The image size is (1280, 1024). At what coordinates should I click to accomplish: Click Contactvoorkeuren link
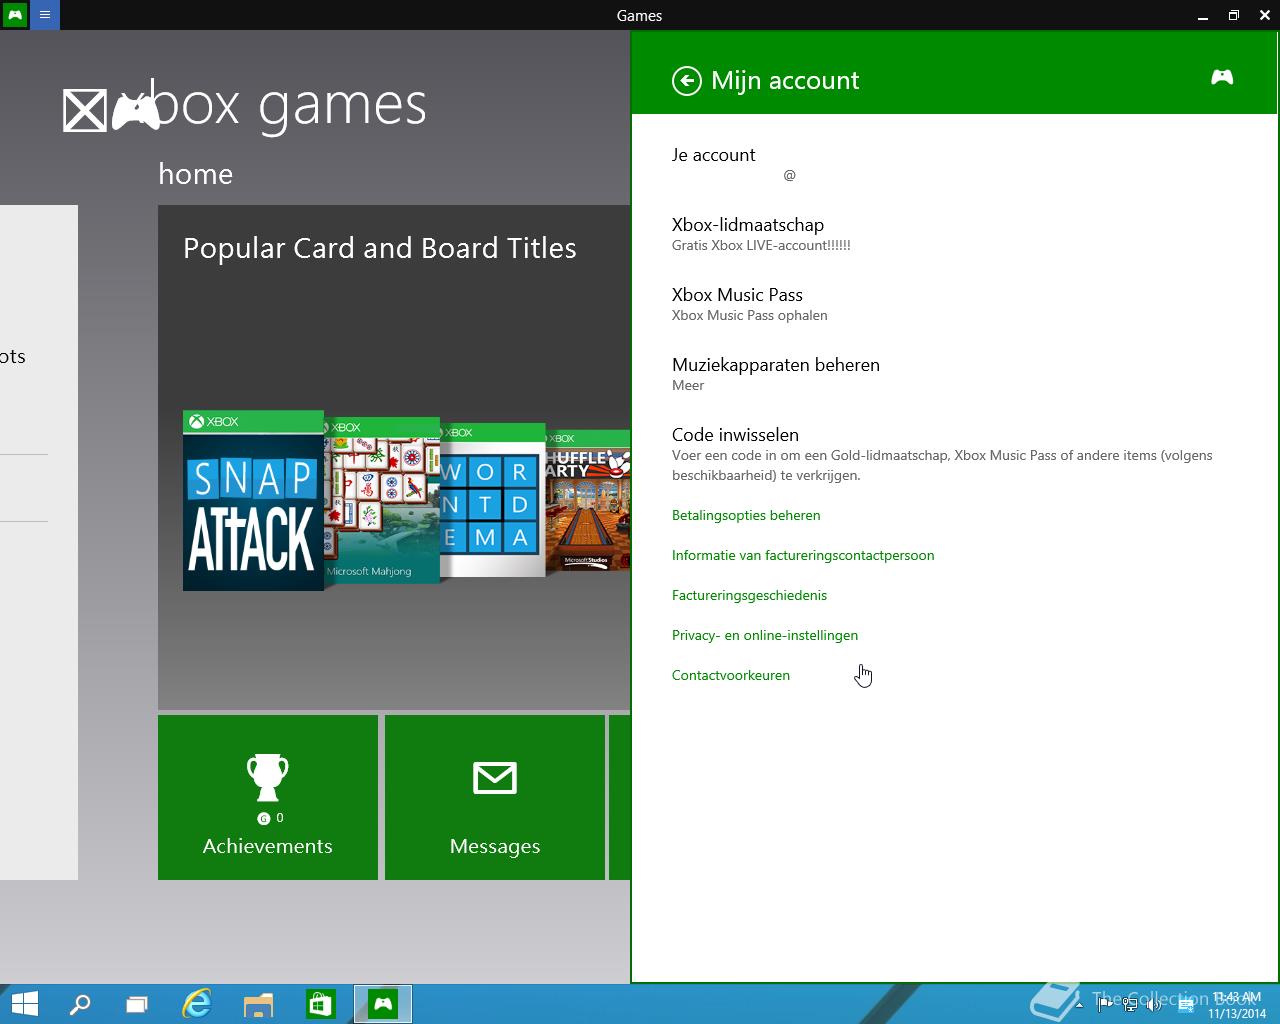(731, 675)
